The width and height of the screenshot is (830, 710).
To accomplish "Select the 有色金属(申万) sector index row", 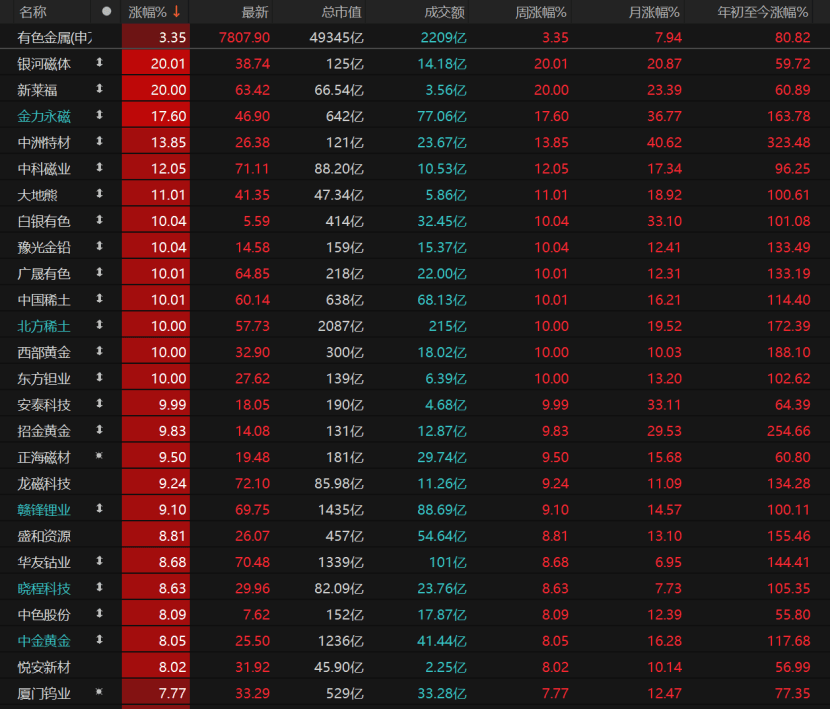I will (55, 37).
